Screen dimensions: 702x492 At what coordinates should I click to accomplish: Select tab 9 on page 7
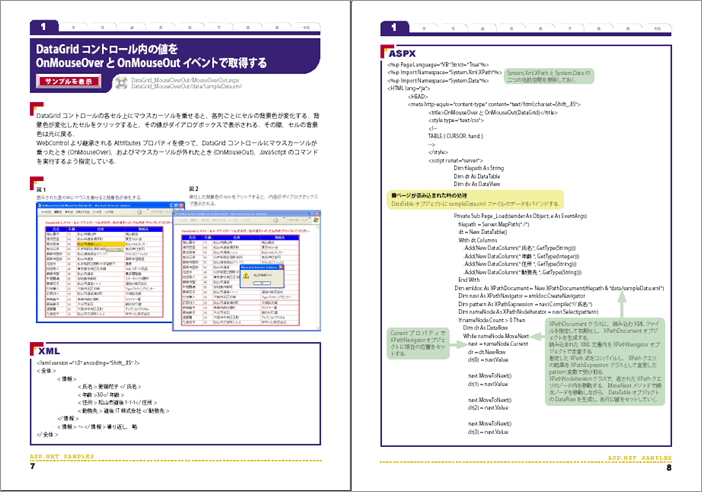point(277,27)
